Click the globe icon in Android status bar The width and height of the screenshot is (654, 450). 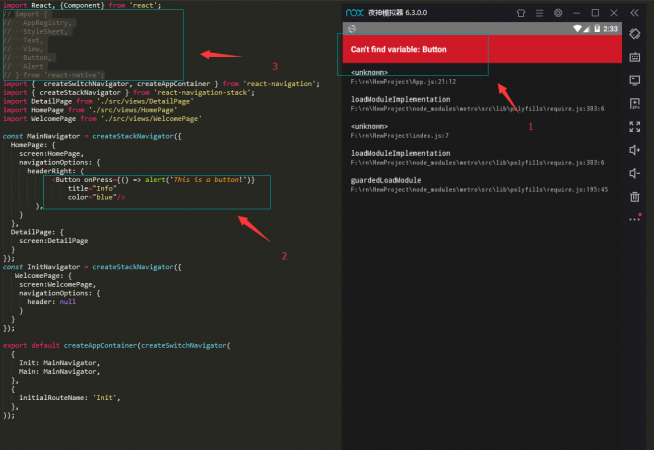[x=352, y=29]
